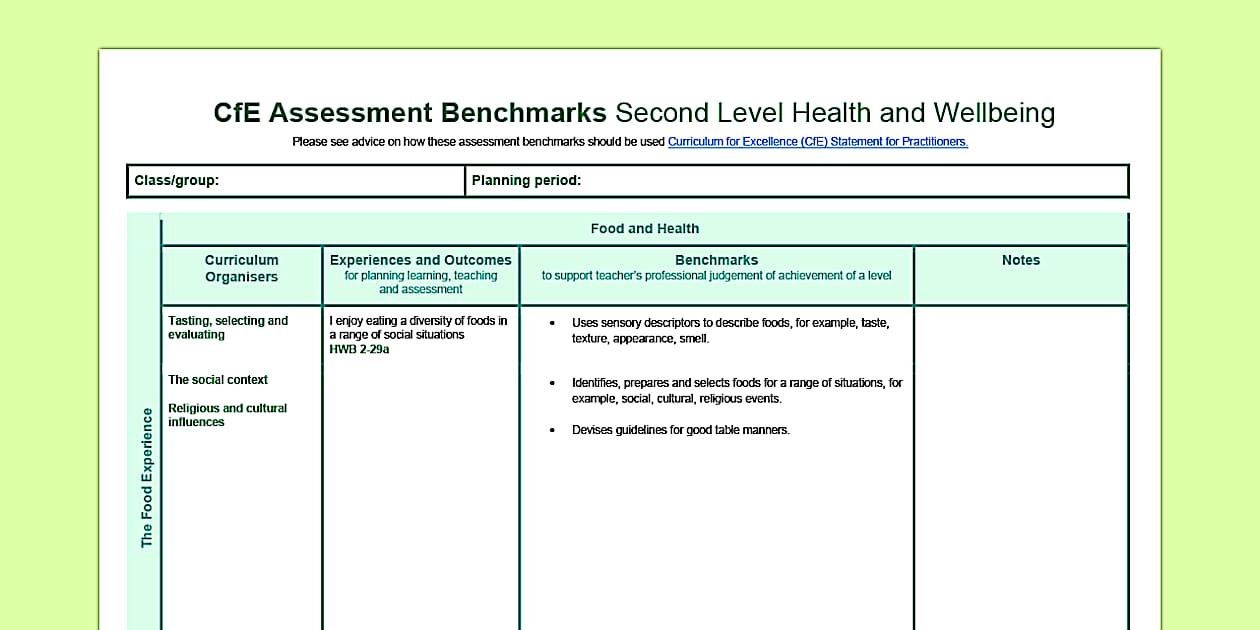Screen dimensions: 1260x630
Task: Open the Curriculum for Excellence Statement for Practitioners link
Action: click(x=817, y=141)
